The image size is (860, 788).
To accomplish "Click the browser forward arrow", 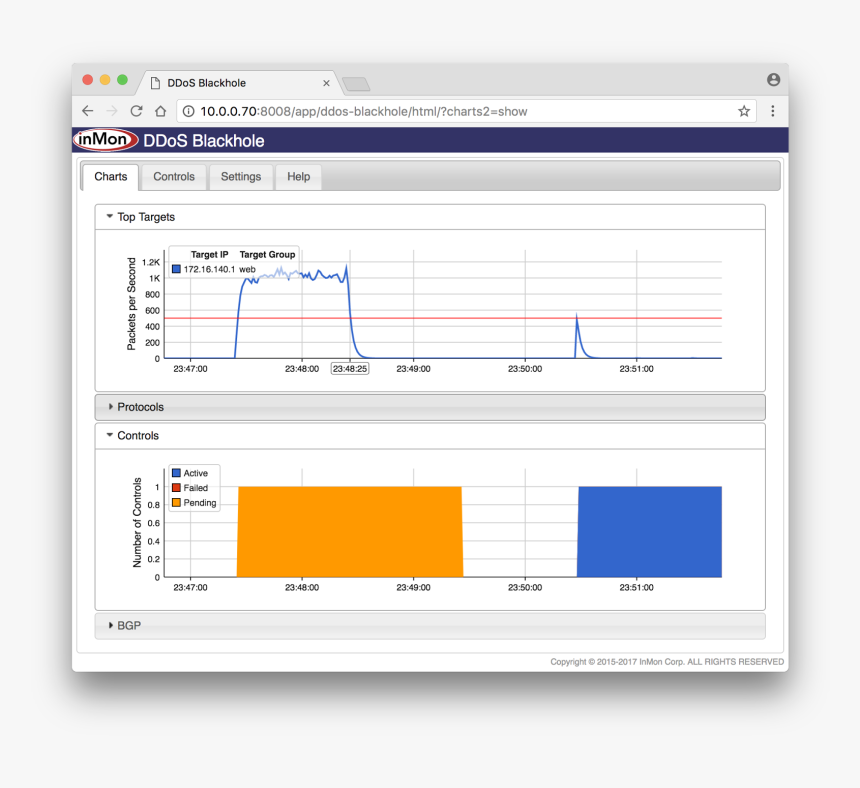I will [112, 111].
